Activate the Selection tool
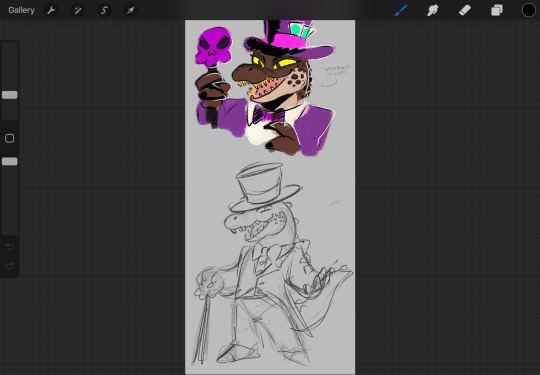Image resolution: width=540 pixels, height=375 pixels. [x=104, y=10]
